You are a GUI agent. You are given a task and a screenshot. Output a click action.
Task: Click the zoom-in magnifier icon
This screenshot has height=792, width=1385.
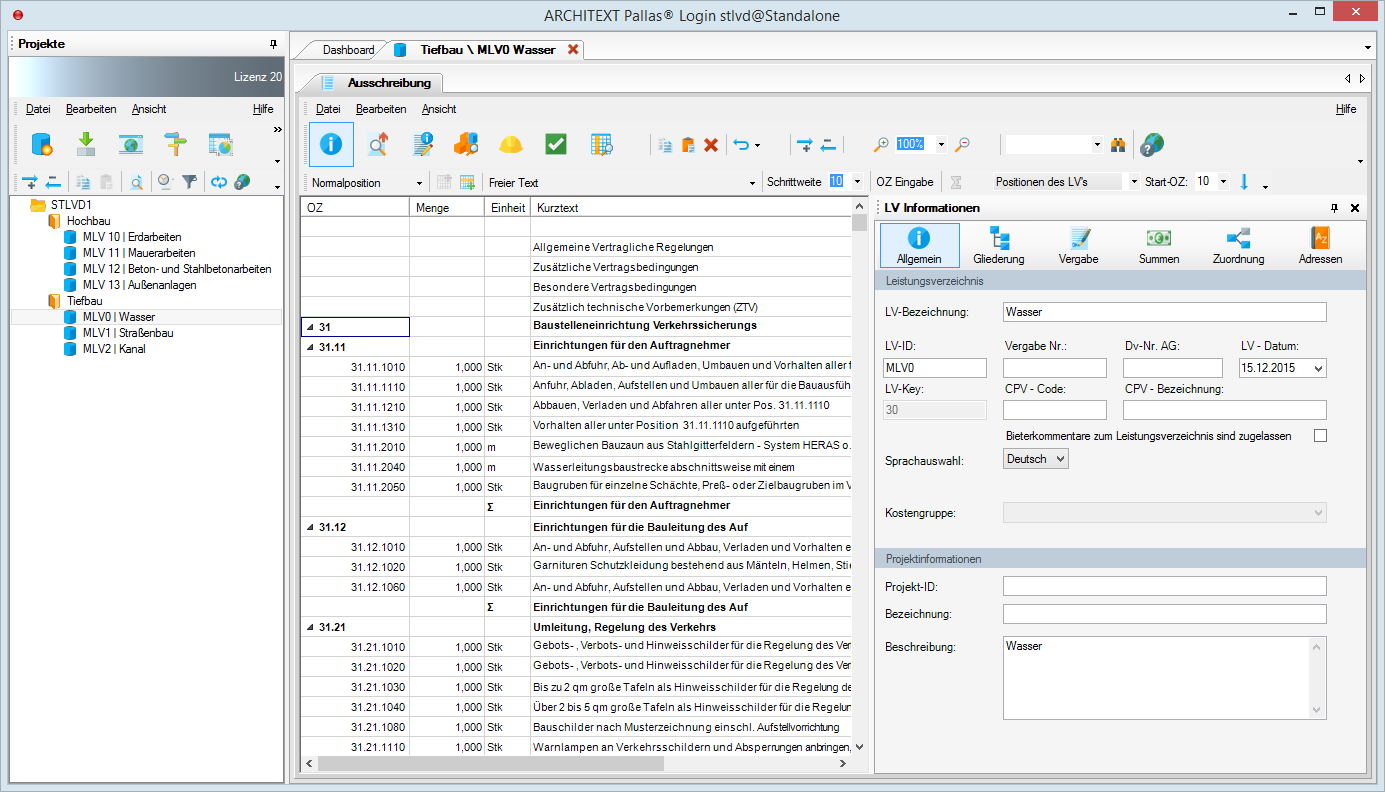pos(881,145)
